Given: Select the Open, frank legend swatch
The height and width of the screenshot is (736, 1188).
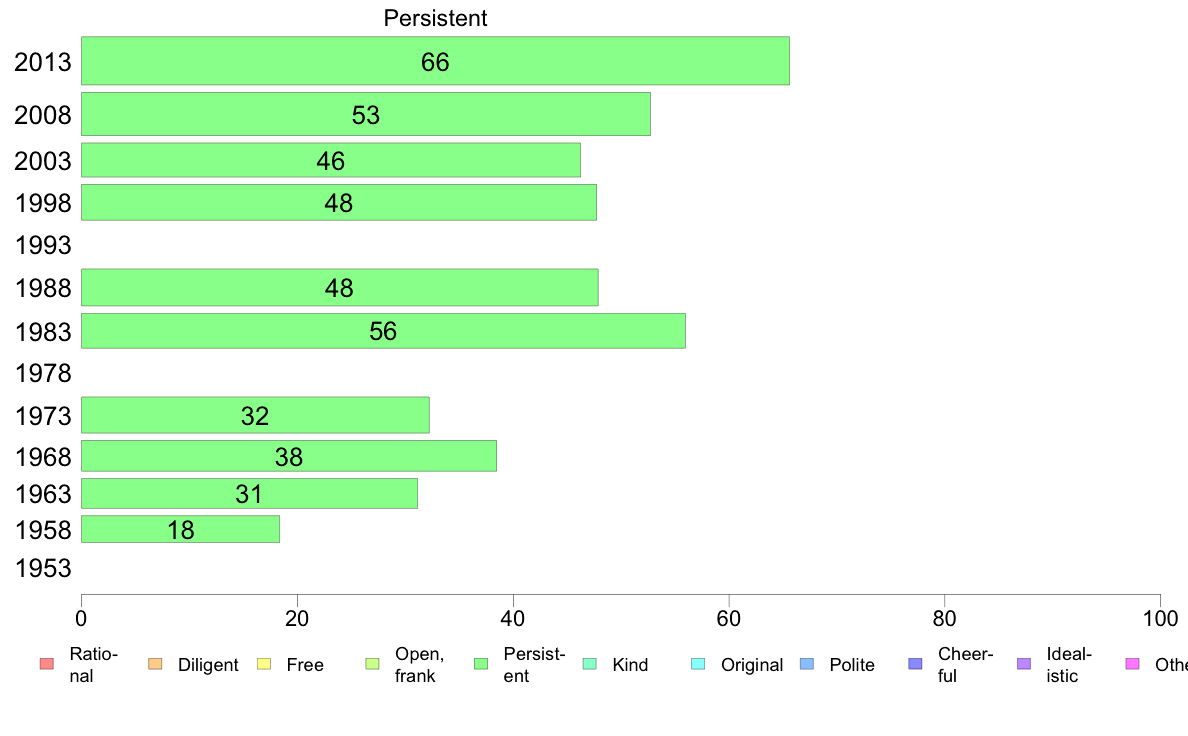Looking at the screenshot, I should click(x=372, y=664).
